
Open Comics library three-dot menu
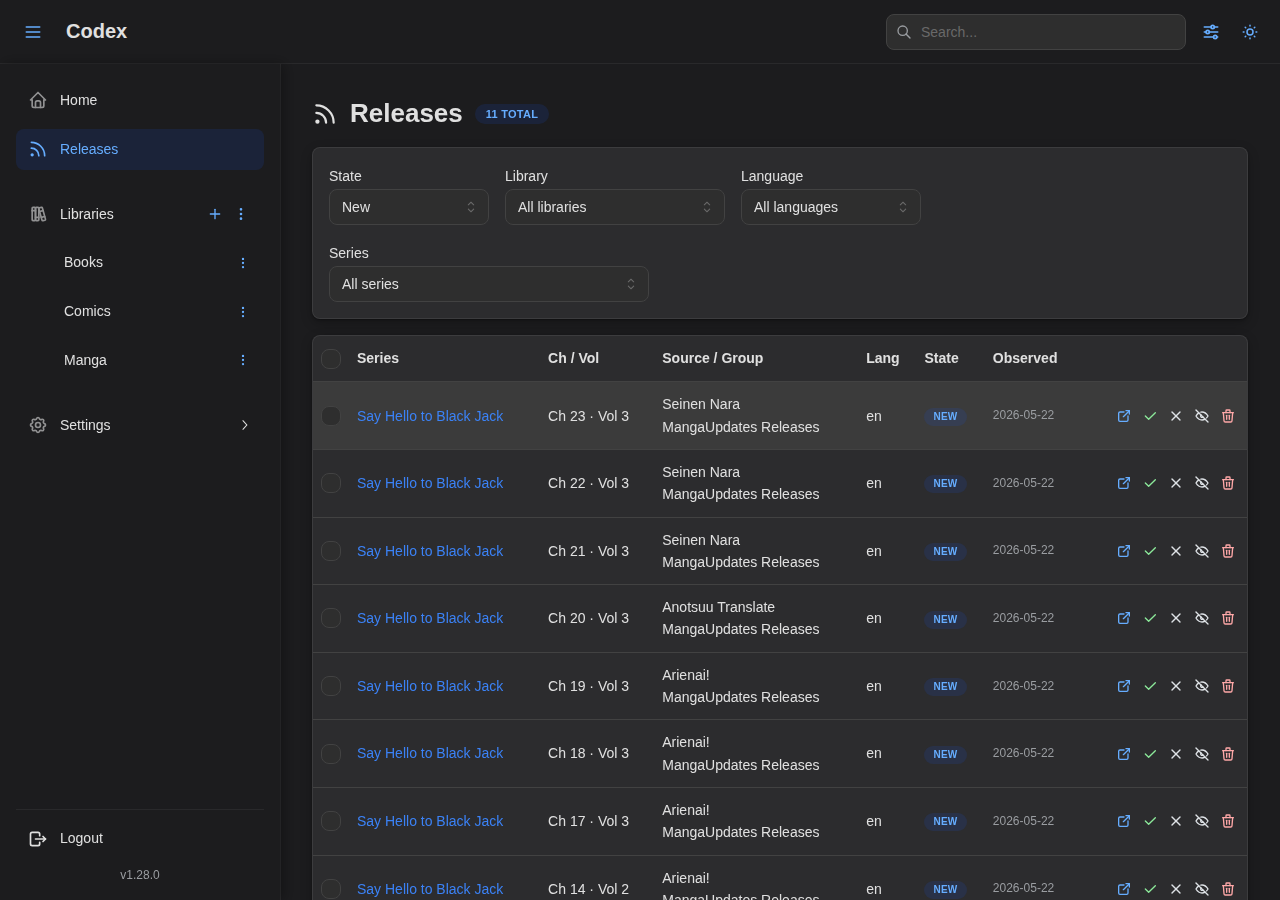click(242, 312)
